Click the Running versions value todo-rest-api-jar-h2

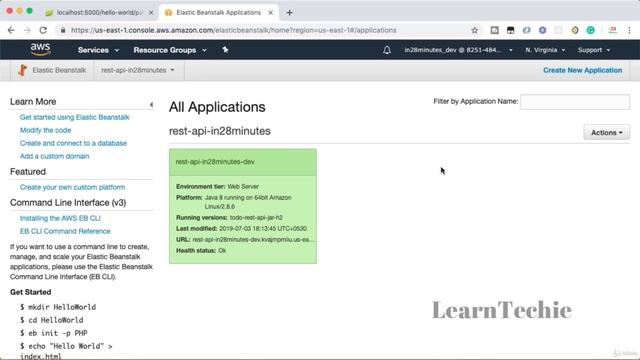[256, 218]
